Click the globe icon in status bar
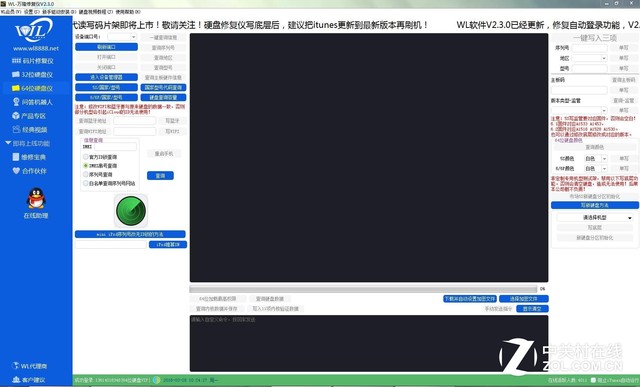The height and width of the screenshot is (387, 640). pos(156,380)
